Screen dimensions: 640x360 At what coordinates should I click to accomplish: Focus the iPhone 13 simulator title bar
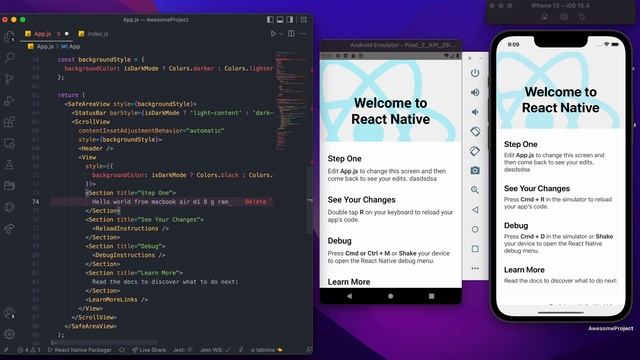coord(562,6)
